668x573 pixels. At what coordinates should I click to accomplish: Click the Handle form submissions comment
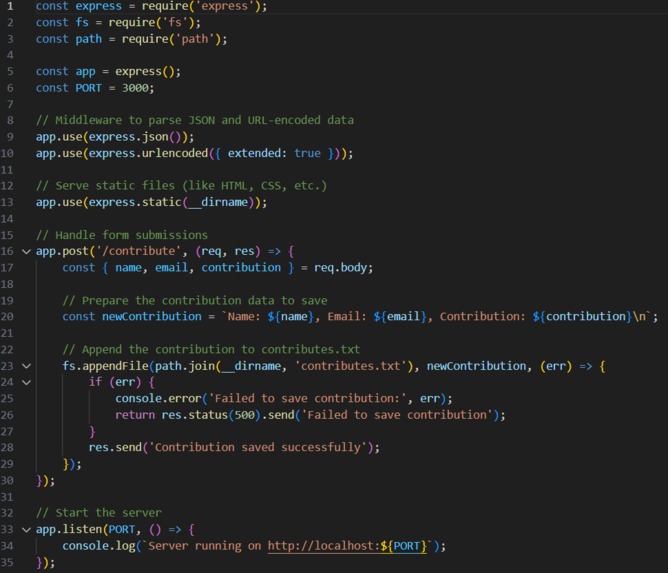tap(122, 235)
